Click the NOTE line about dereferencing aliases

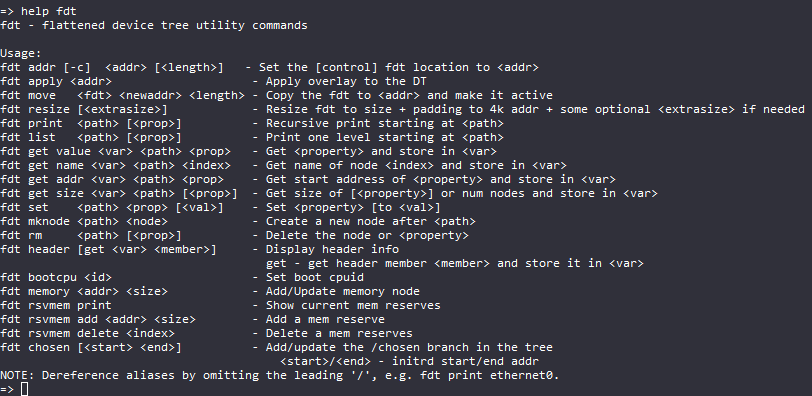click(x=280, y=375)
